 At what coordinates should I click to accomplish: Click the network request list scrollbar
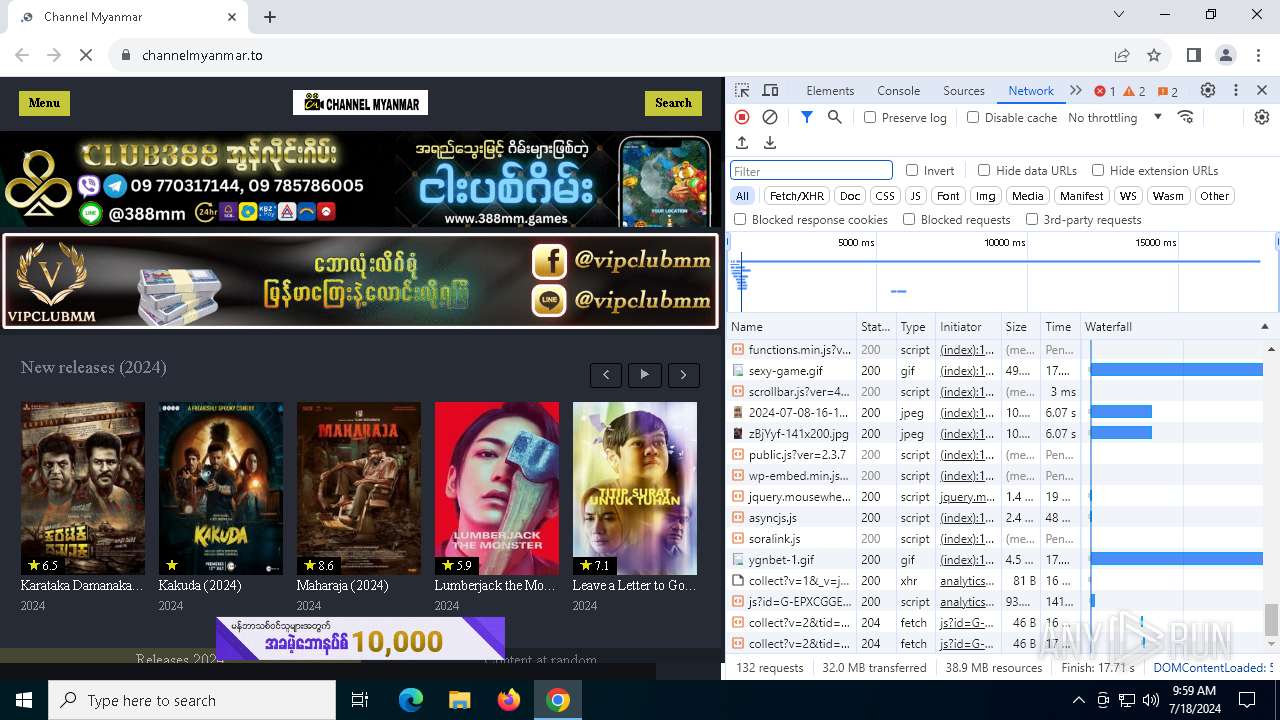pos(1271,619)
